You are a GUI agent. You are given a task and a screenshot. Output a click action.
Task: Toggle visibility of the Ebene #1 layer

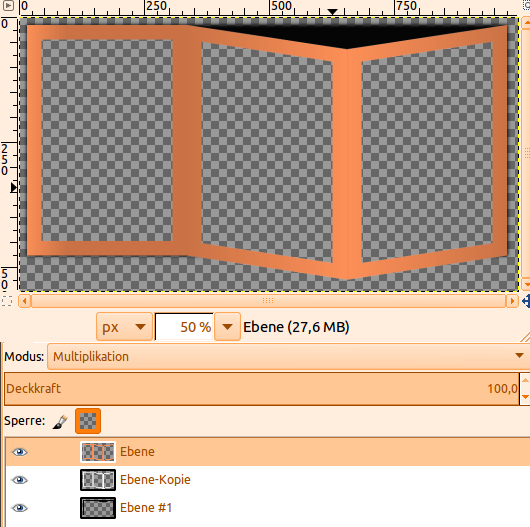coord(19,508)
